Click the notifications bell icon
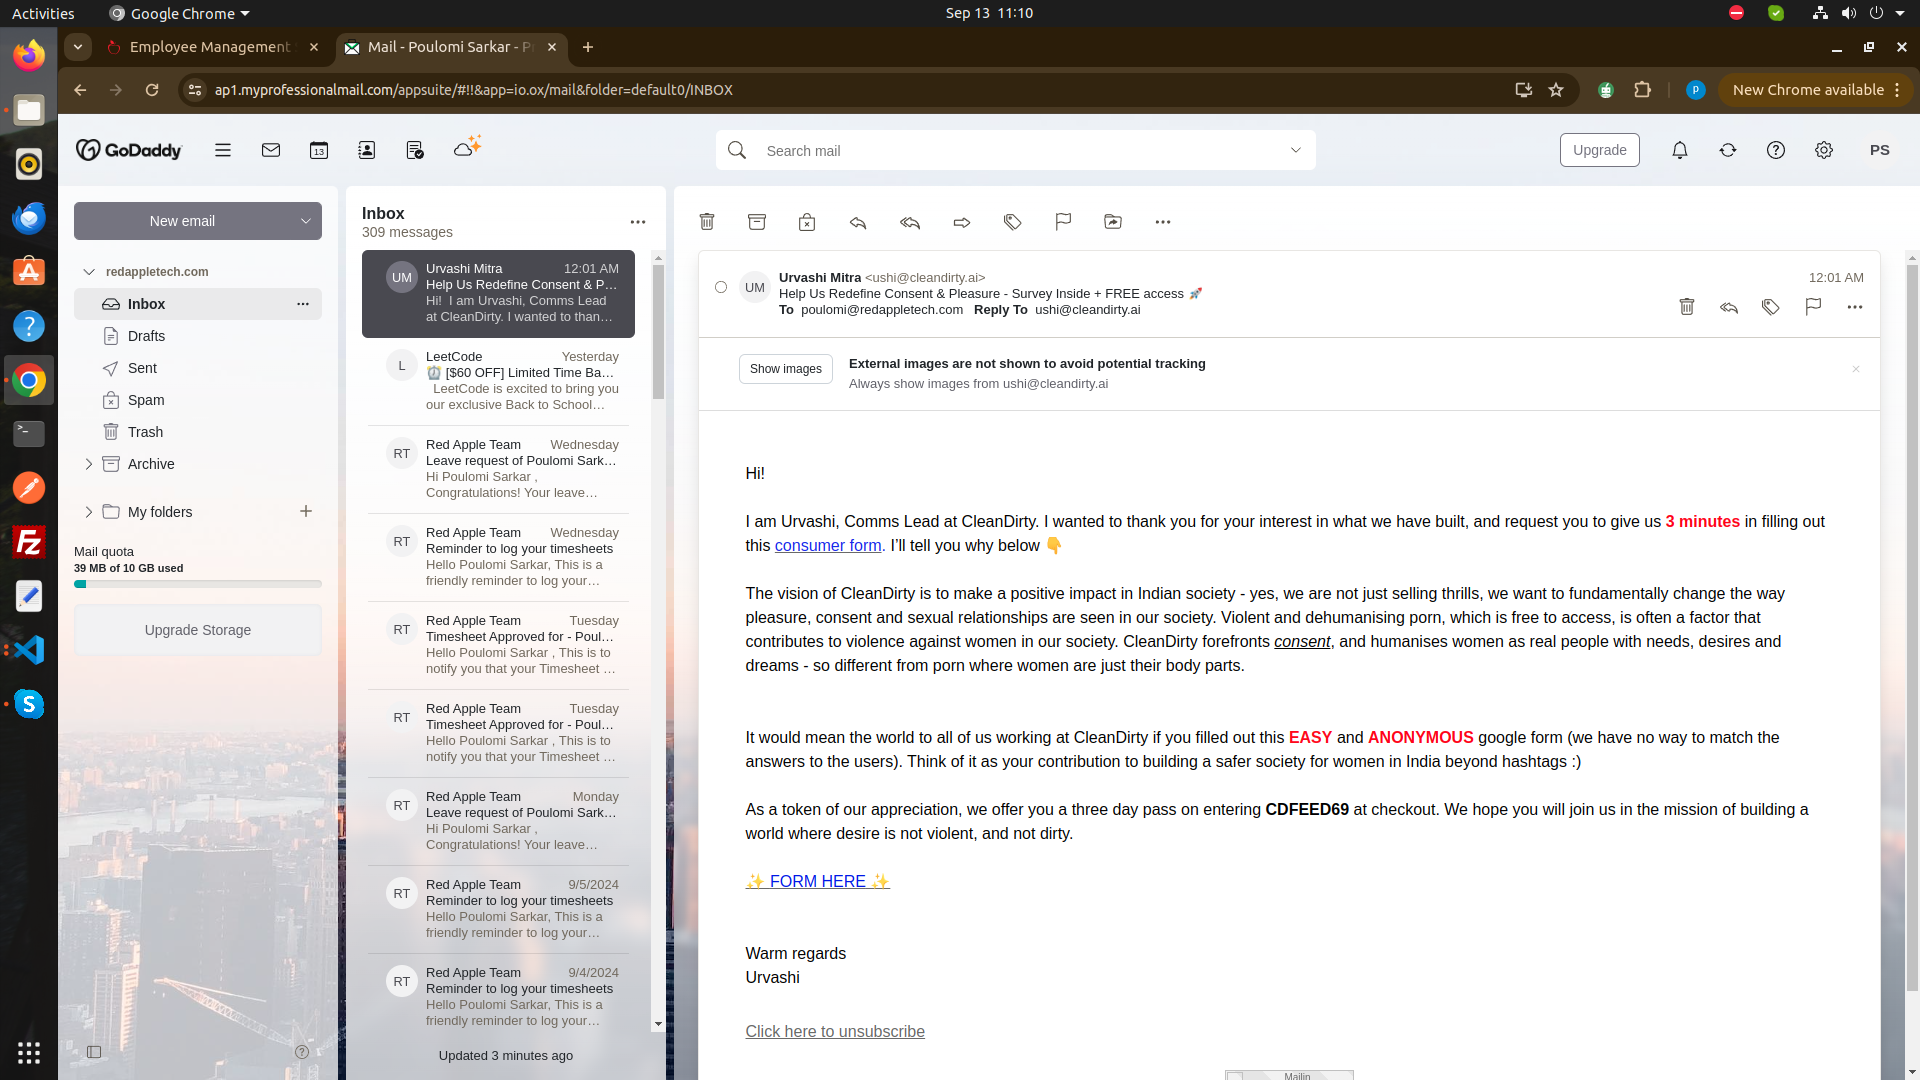Screen dimensions: 1920x1080 1680,150
